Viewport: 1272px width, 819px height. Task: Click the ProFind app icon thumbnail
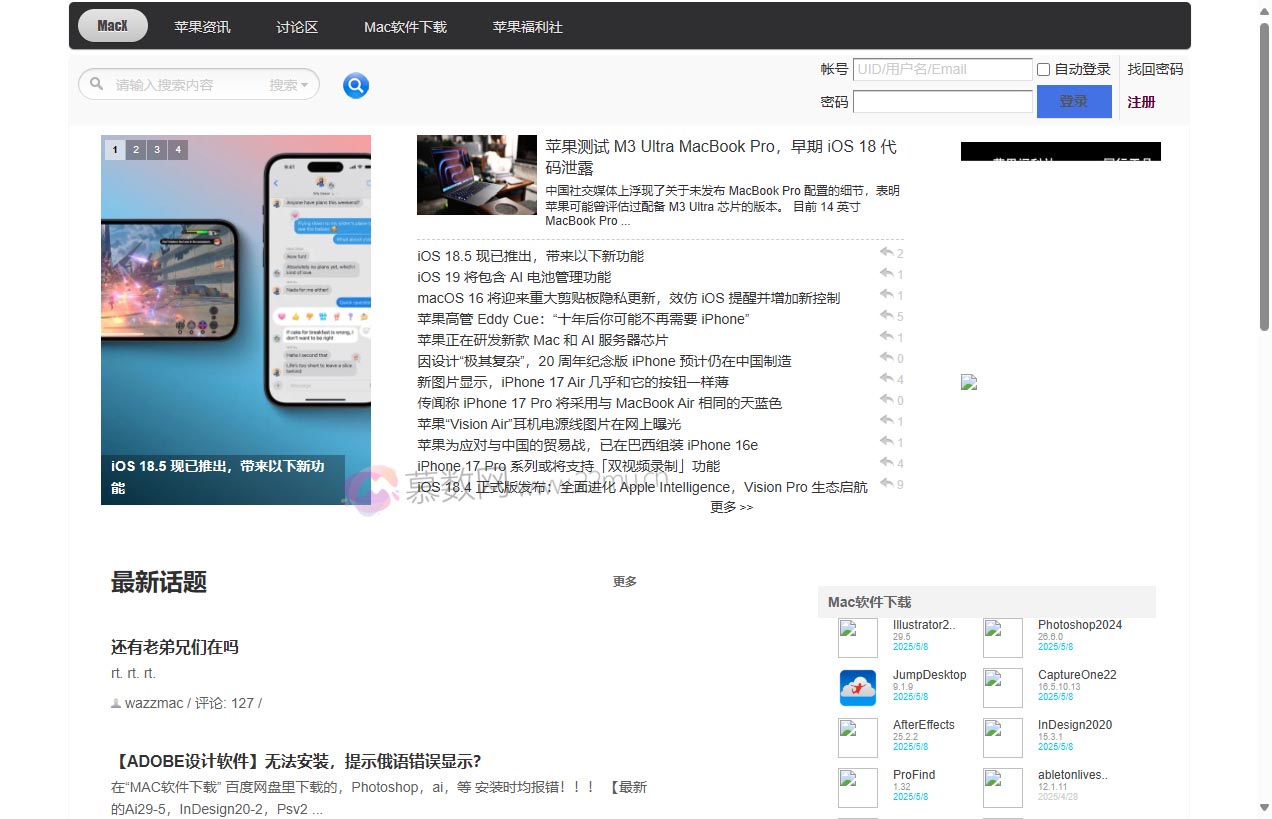point(858,788)
